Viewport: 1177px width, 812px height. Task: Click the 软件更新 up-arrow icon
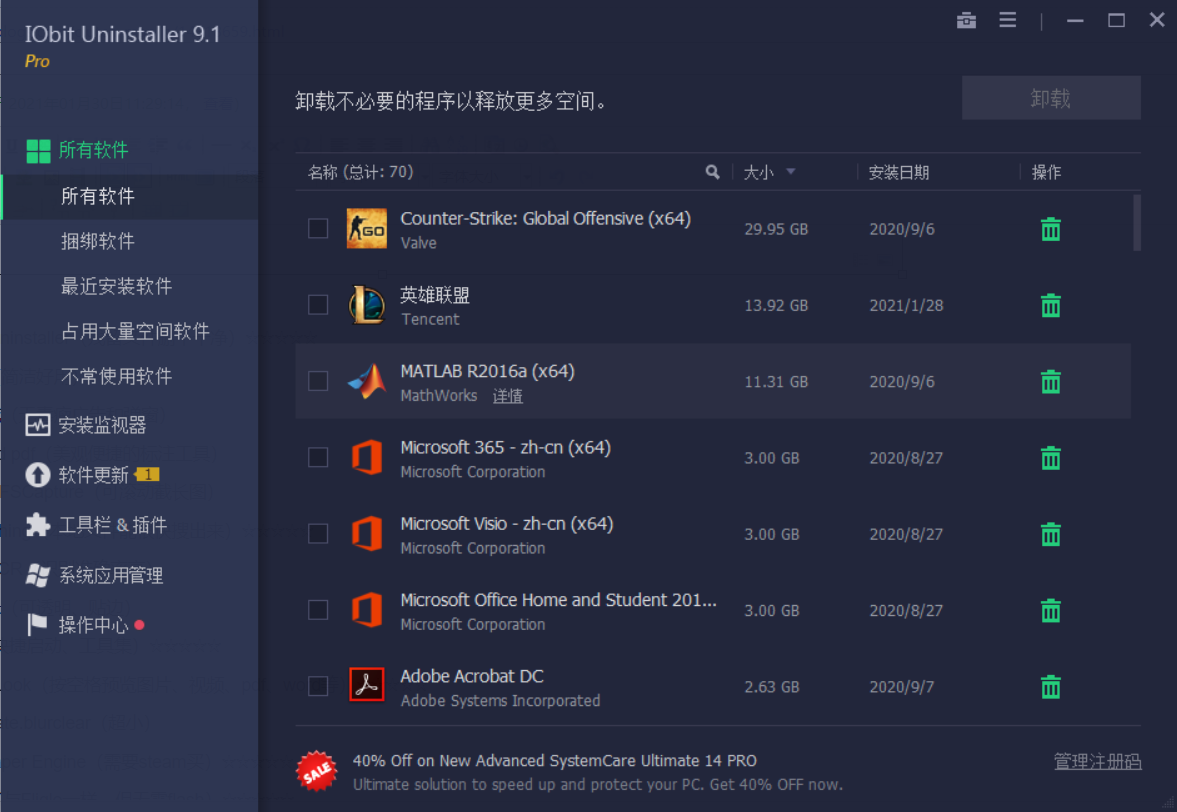pos(38,475)
